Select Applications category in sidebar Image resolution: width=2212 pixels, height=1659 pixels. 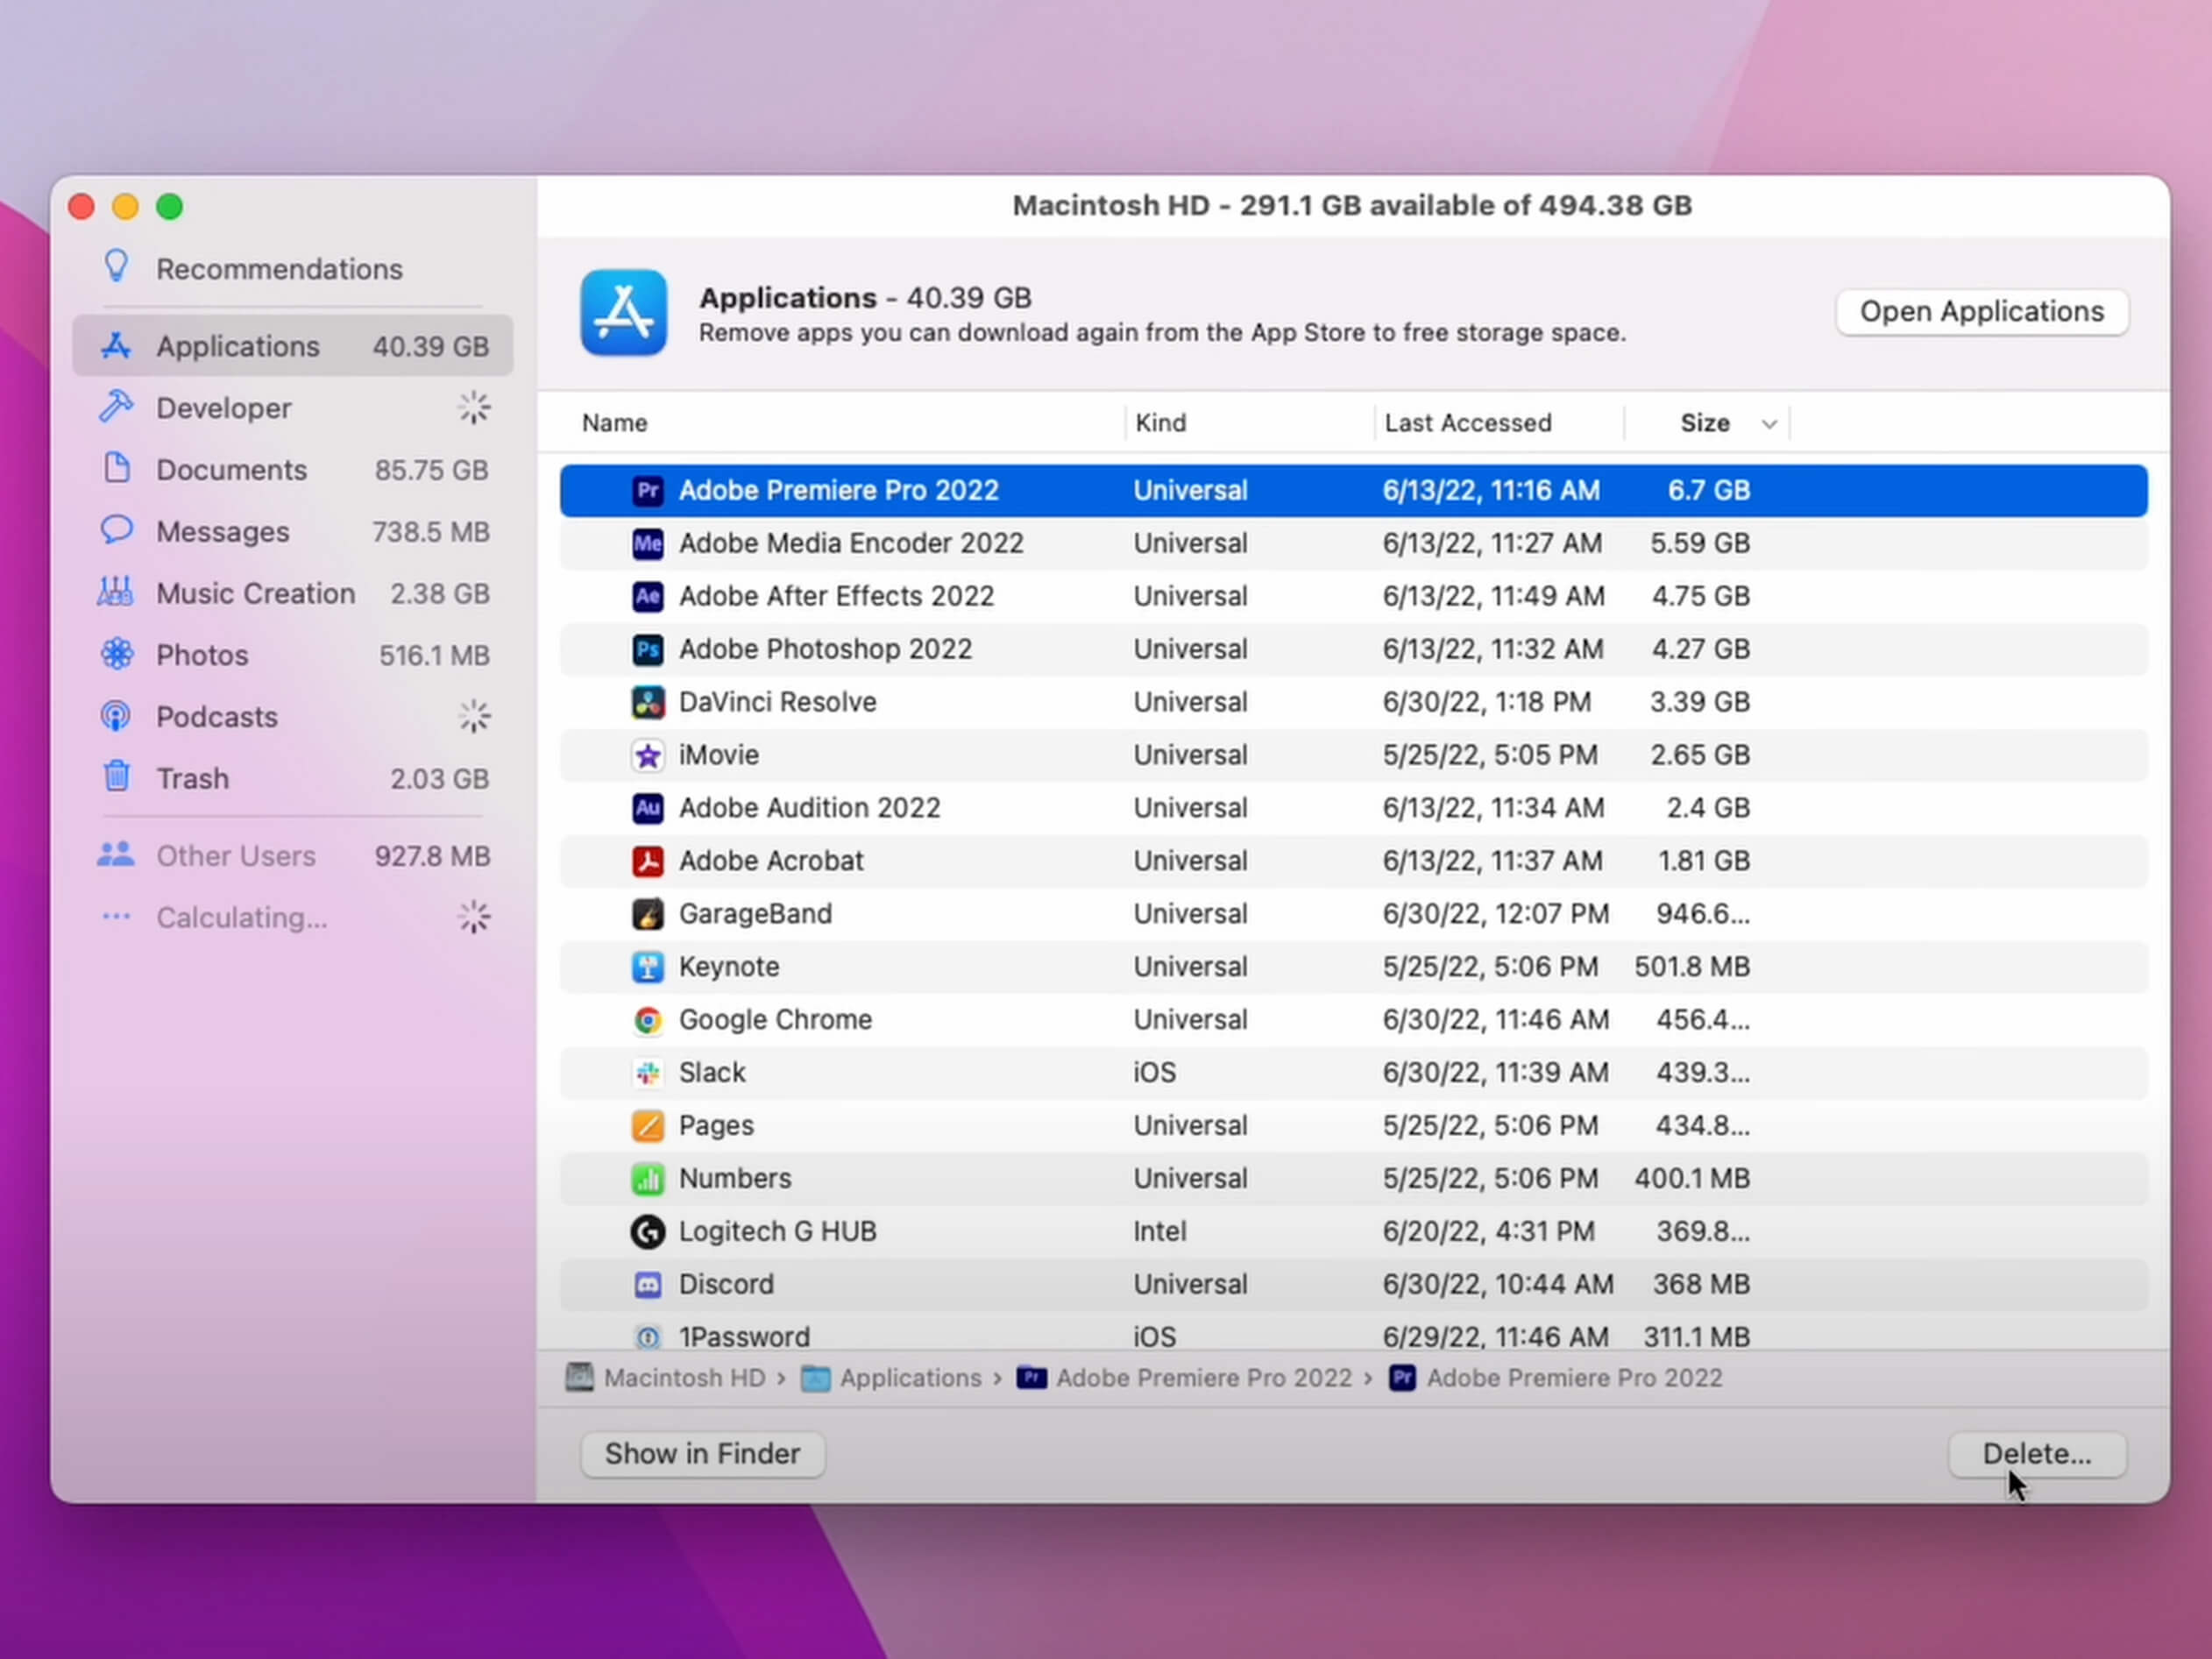coord(293,346)
